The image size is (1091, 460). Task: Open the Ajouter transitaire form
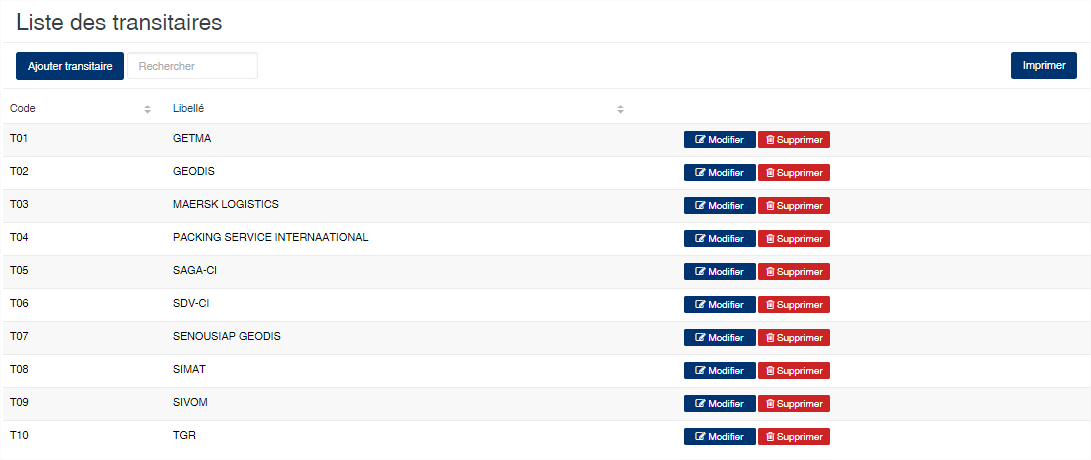pyautogui.click(x=70, y=66)
